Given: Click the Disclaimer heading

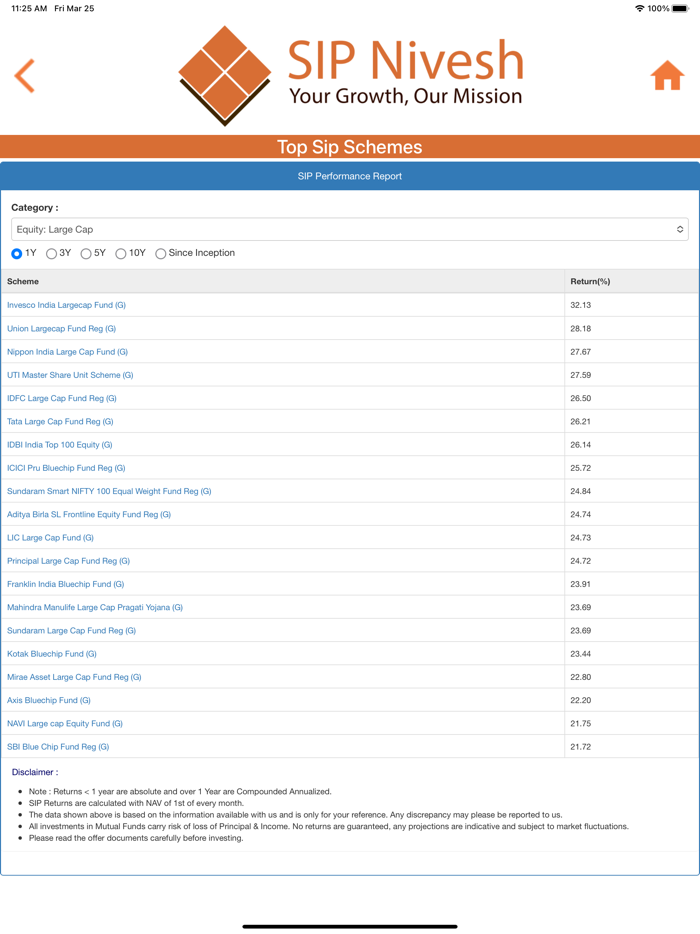Looking at the screenshot, I should click(35, 772).
